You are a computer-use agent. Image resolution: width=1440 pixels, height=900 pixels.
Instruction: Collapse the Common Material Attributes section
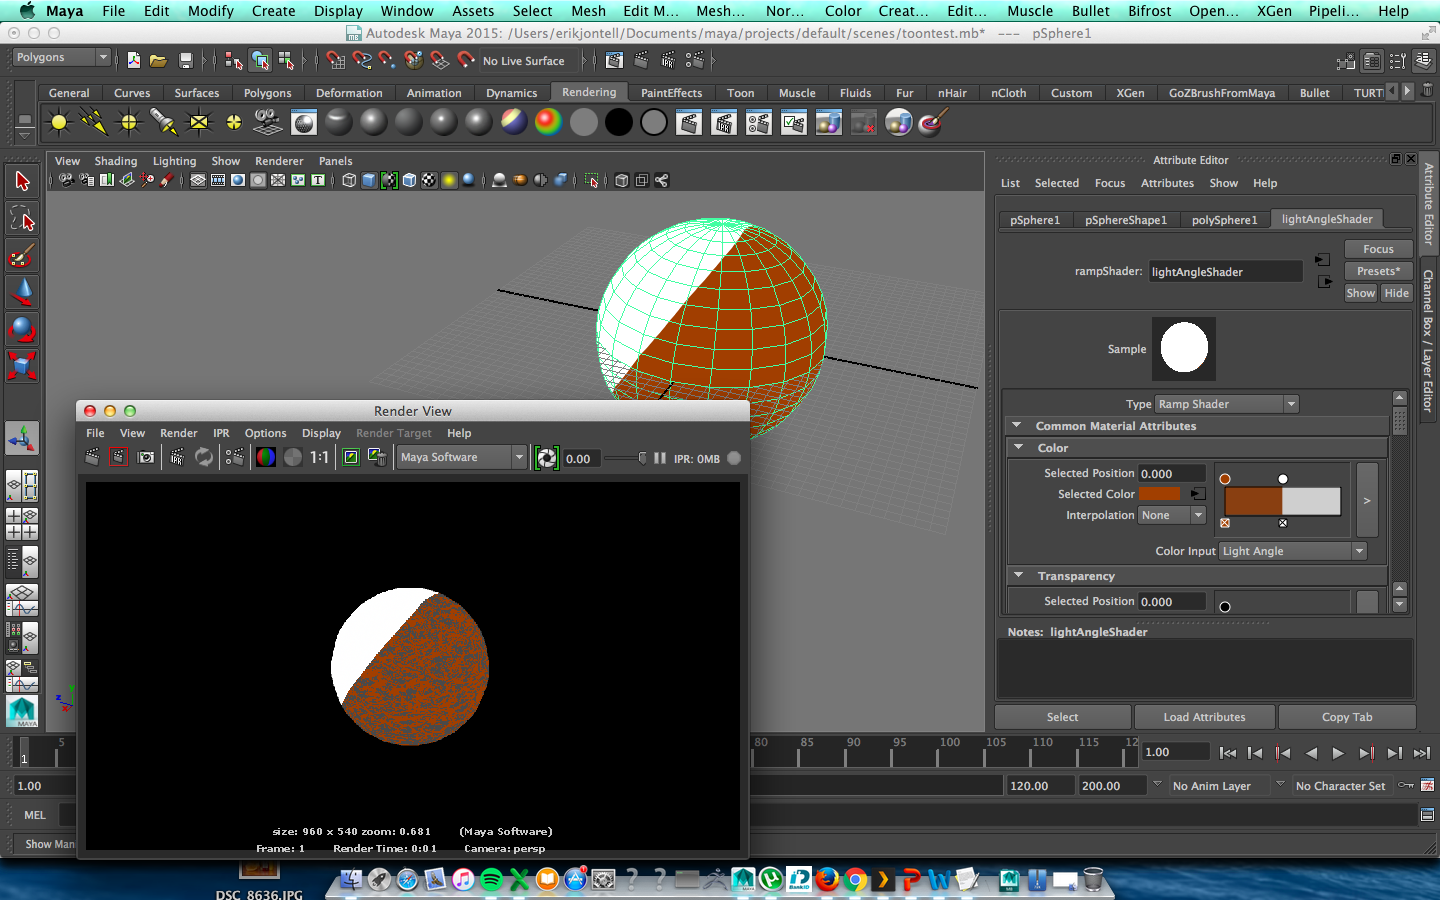tap(1017, 425)
